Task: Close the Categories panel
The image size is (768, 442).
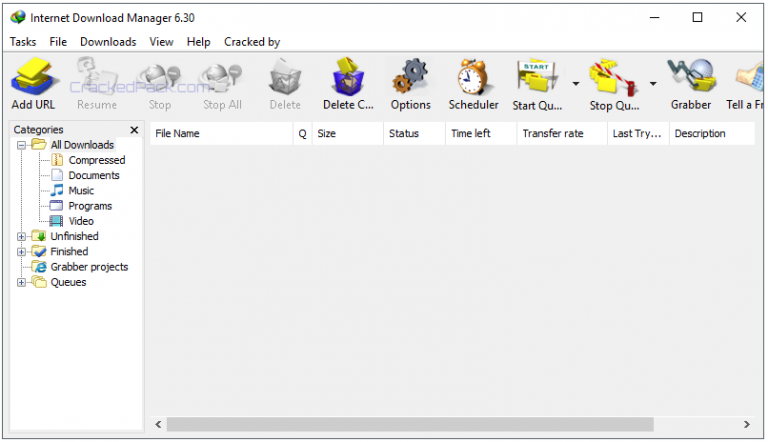Action: (x=134, y=130)
